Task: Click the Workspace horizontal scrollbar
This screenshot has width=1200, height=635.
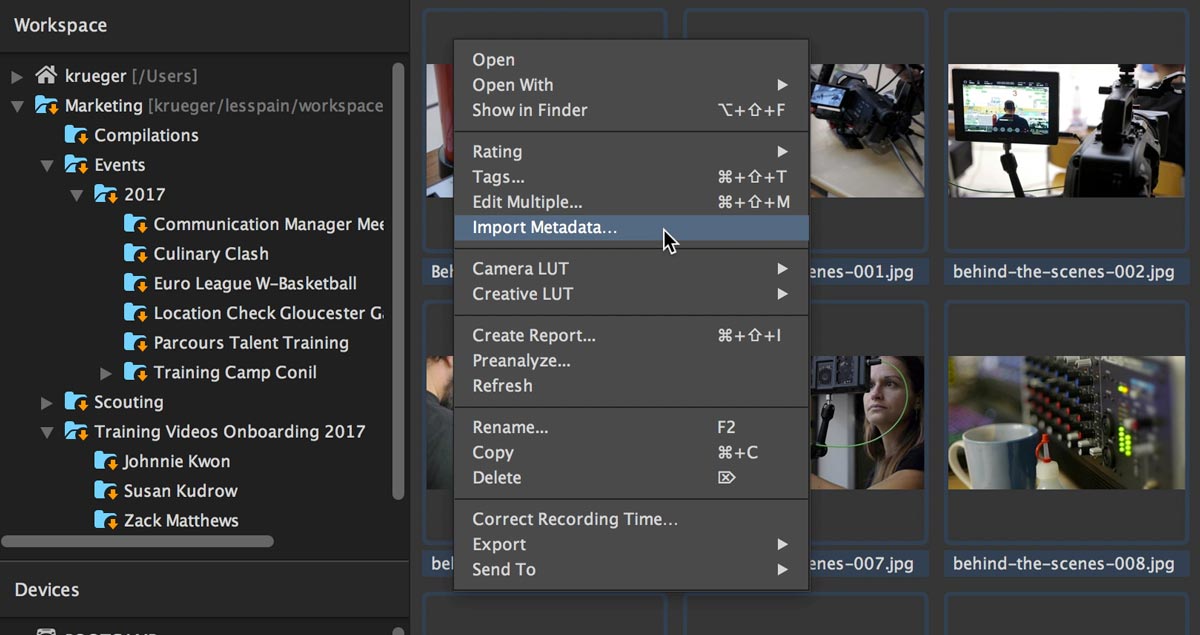Action: (138, 541)
